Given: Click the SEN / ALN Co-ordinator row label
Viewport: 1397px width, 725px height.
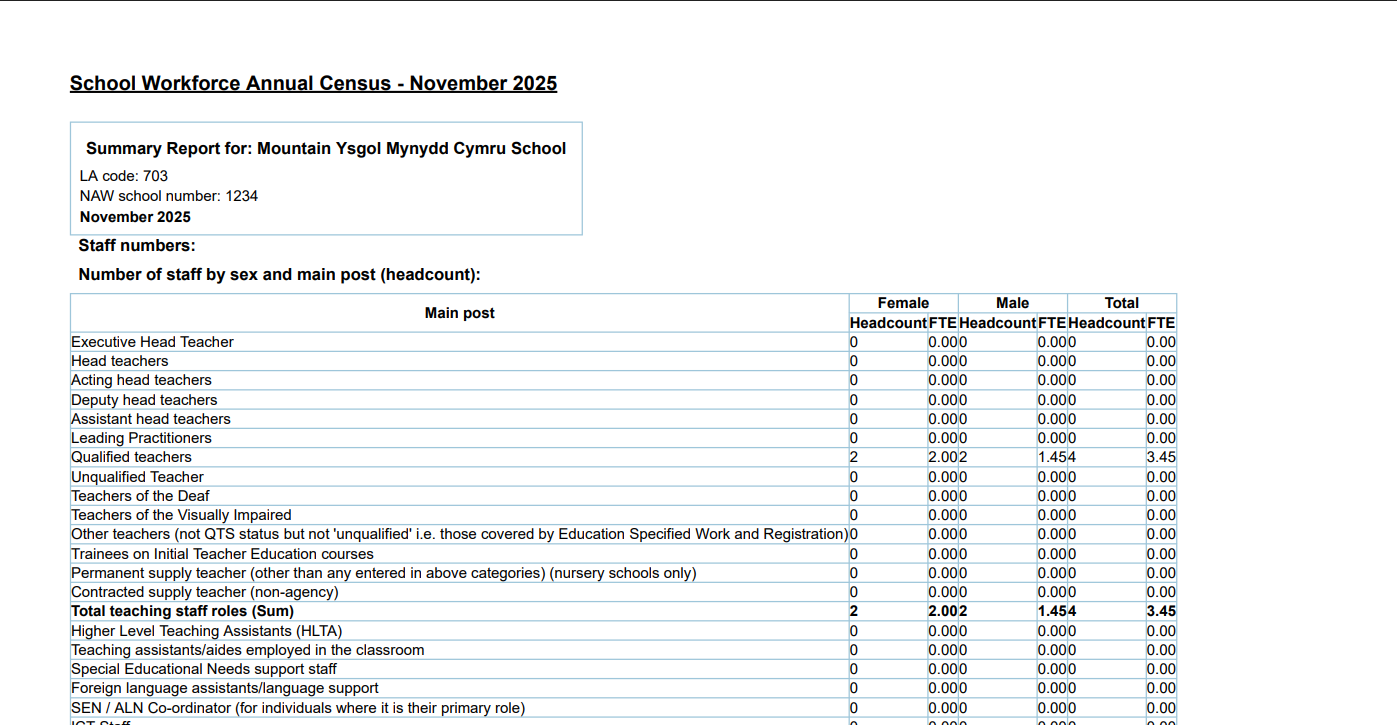Looking at the screenshot, I should 298,708.
